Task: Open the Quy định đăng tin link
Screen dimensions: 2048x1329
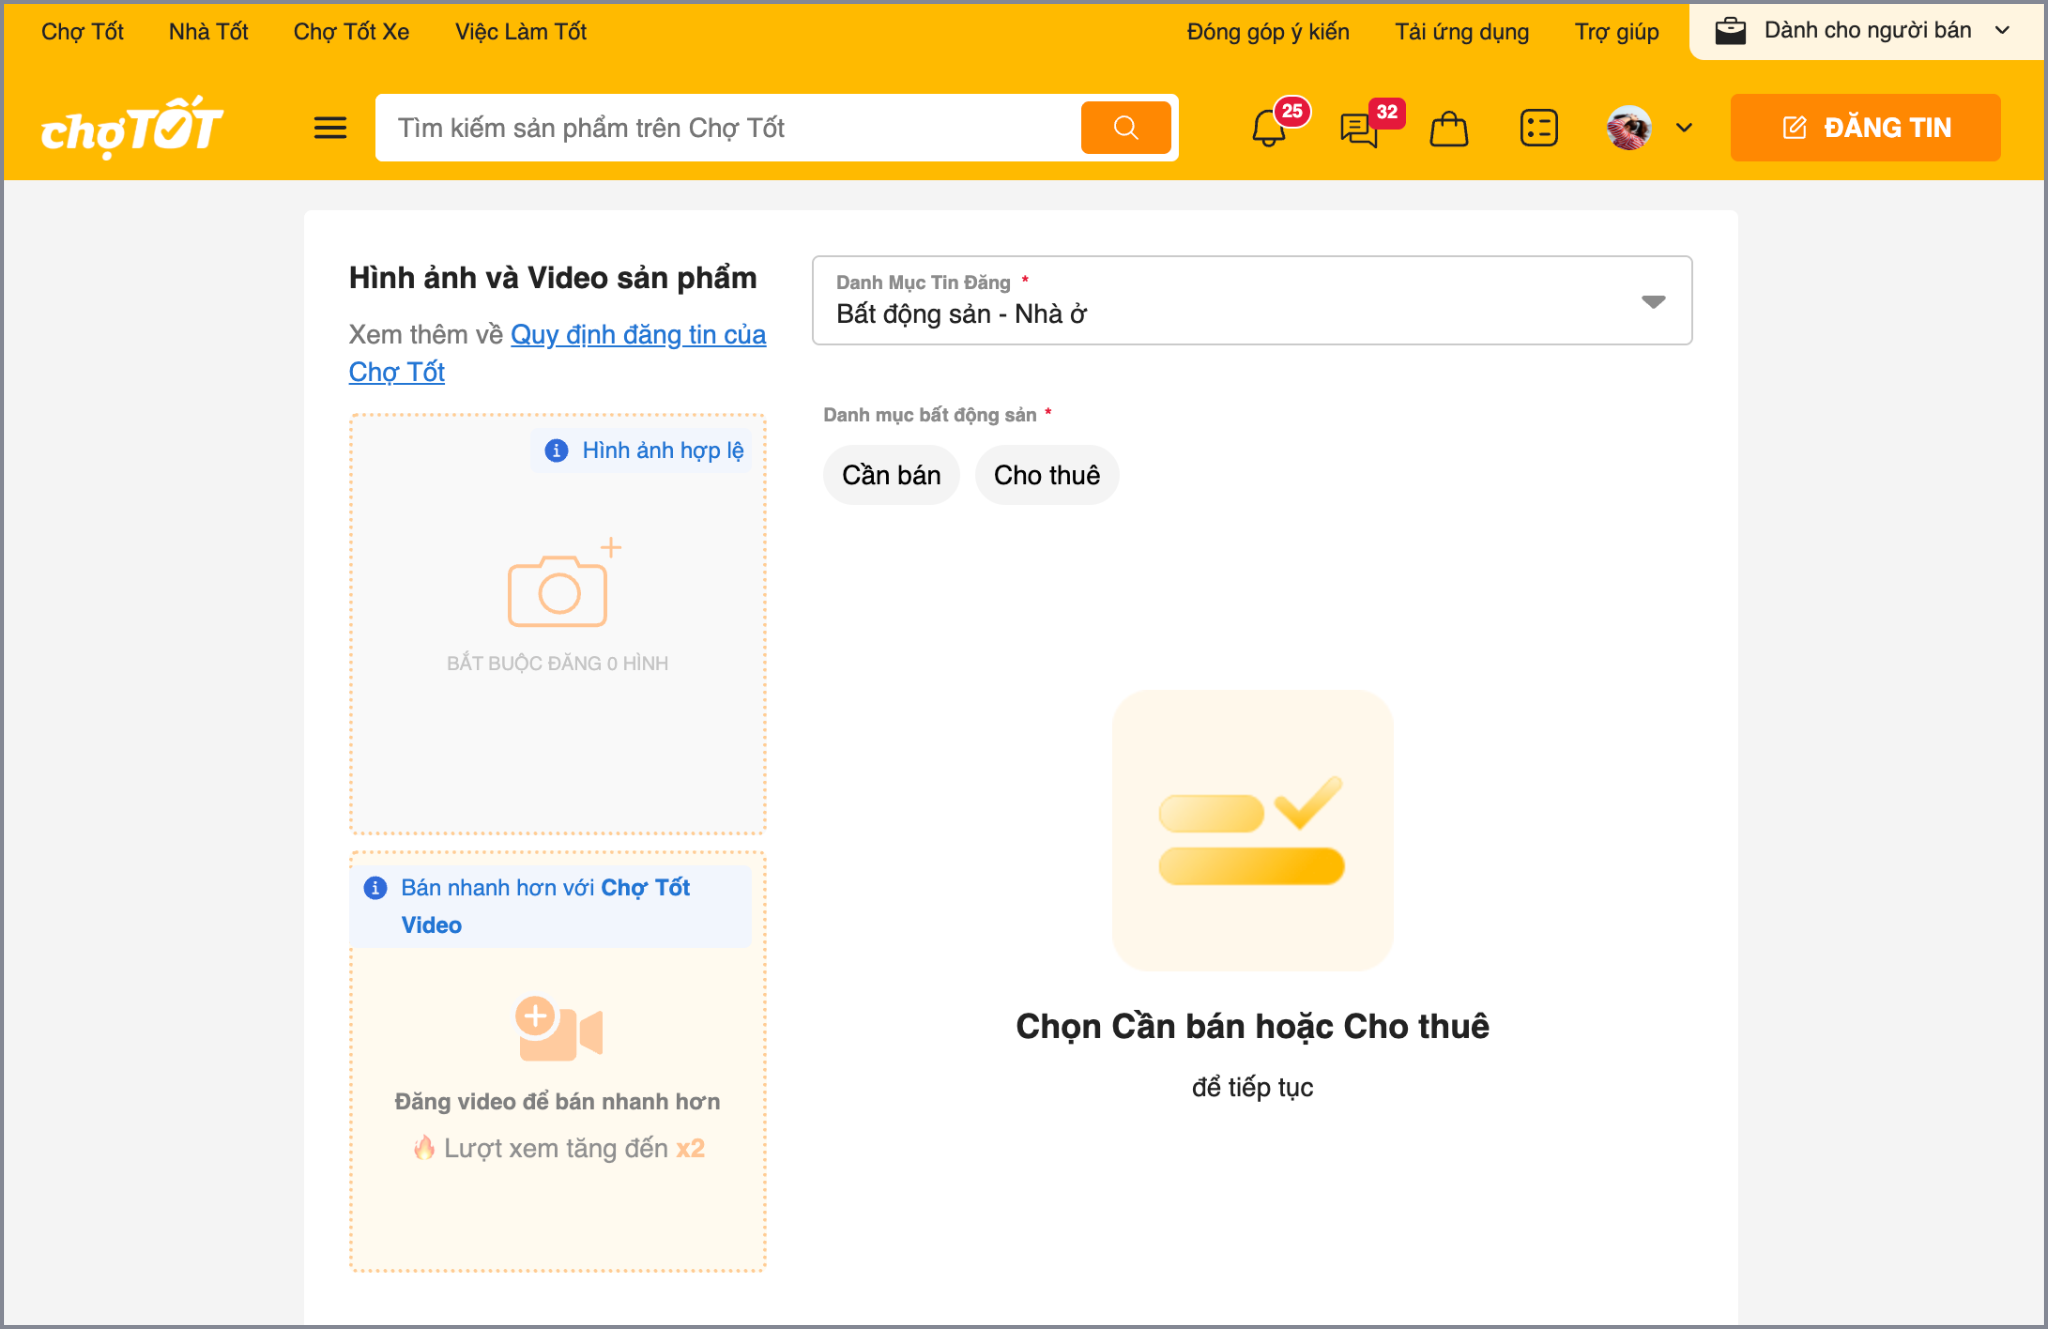Action: (x=637, y=335)
